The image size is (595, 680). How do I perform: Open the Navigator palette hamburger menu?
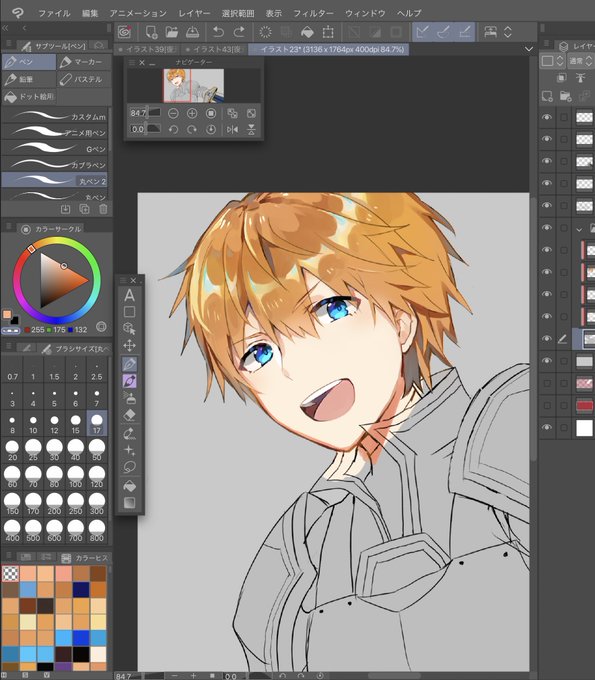pos(132,62)
